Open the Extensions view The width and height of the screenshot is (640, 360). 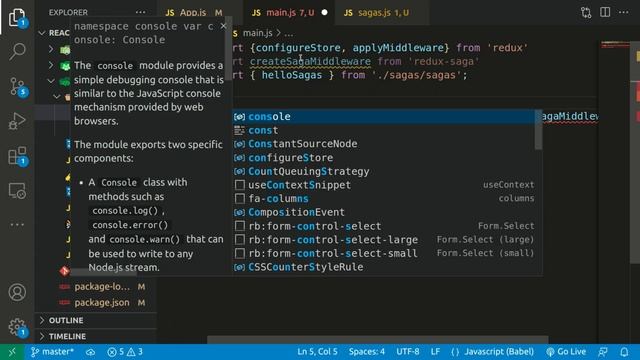tap(17, 156)
